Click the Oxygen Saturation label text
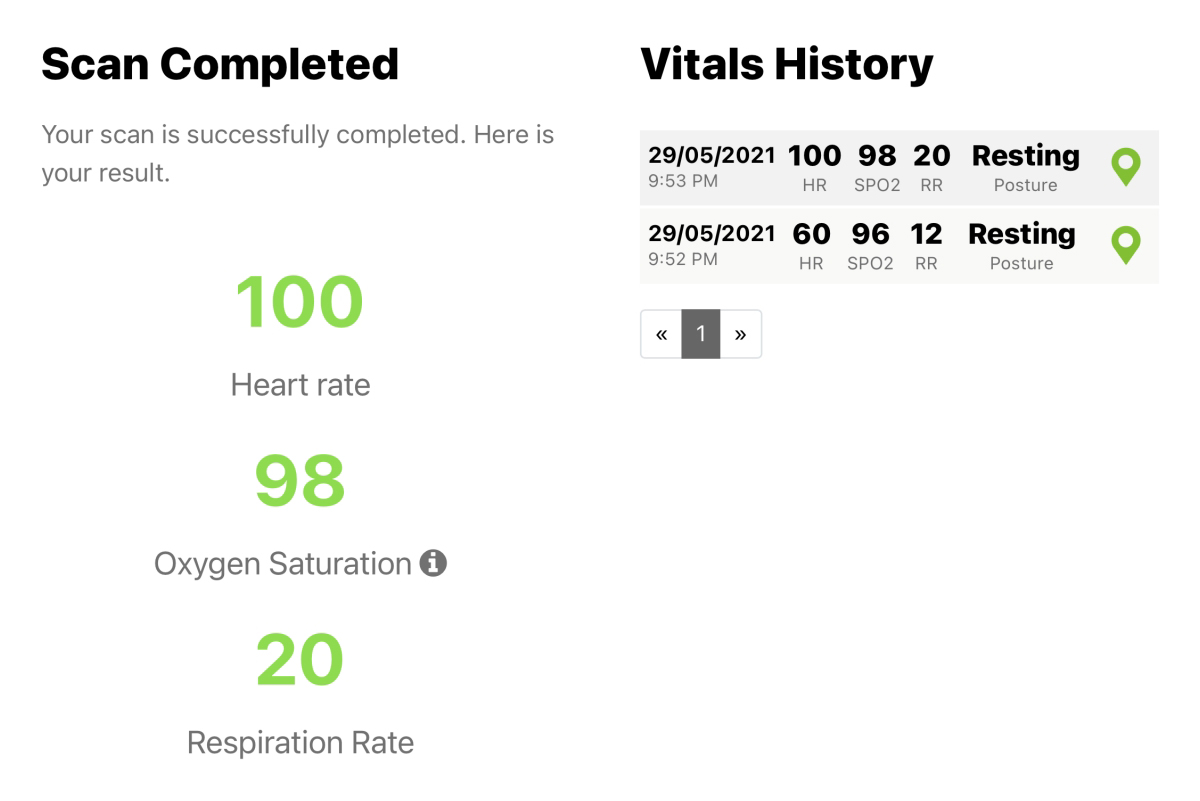 283,564
